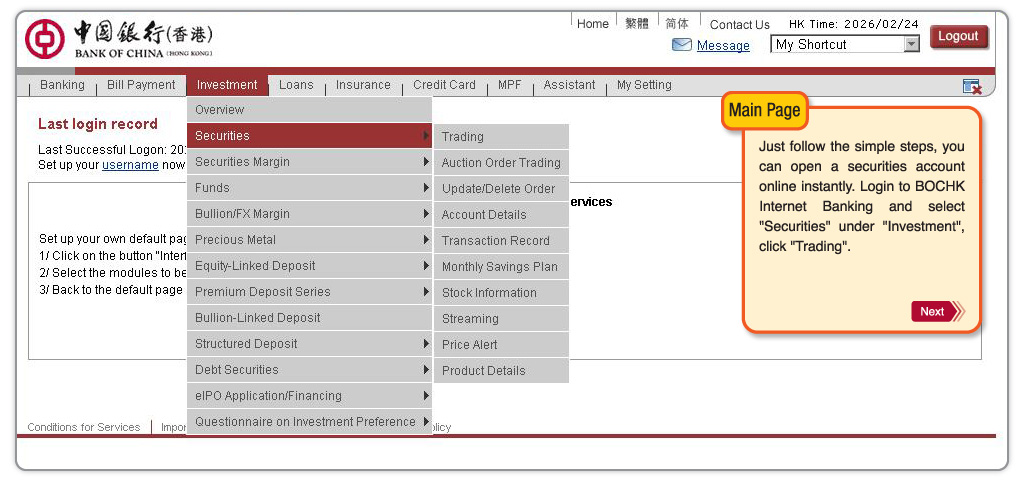Viewport: 1024px width, 482px height.
Task: Select Streaming in the submenu
Action: point(502,319)
